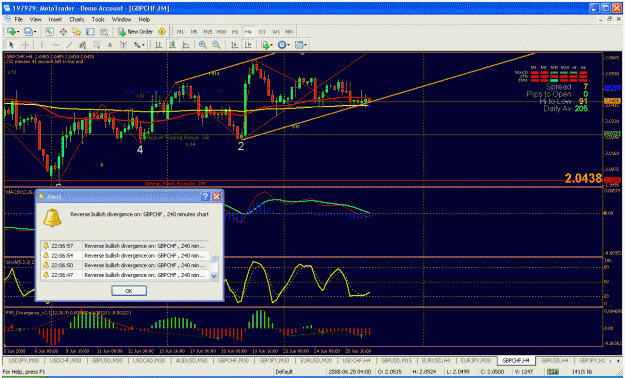
Task: Close the Alert dialog
Action: click(216, 196)
